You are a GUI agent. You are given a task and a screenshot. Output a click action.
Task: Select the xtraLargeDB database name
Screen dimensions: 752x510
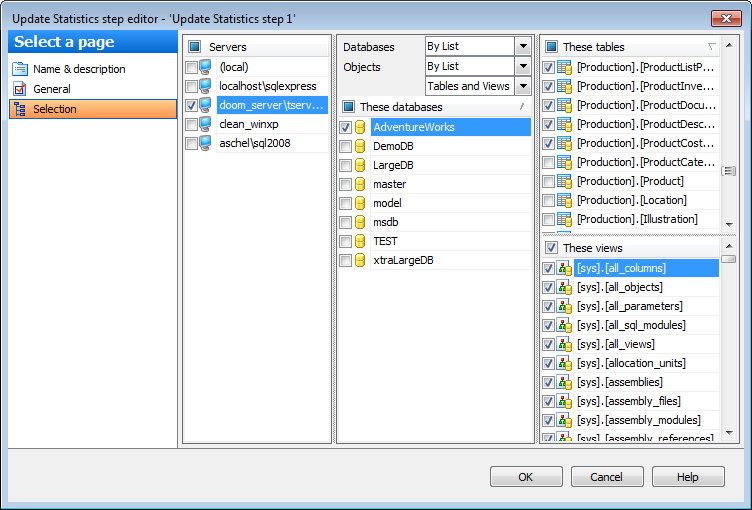click(403, 260)
